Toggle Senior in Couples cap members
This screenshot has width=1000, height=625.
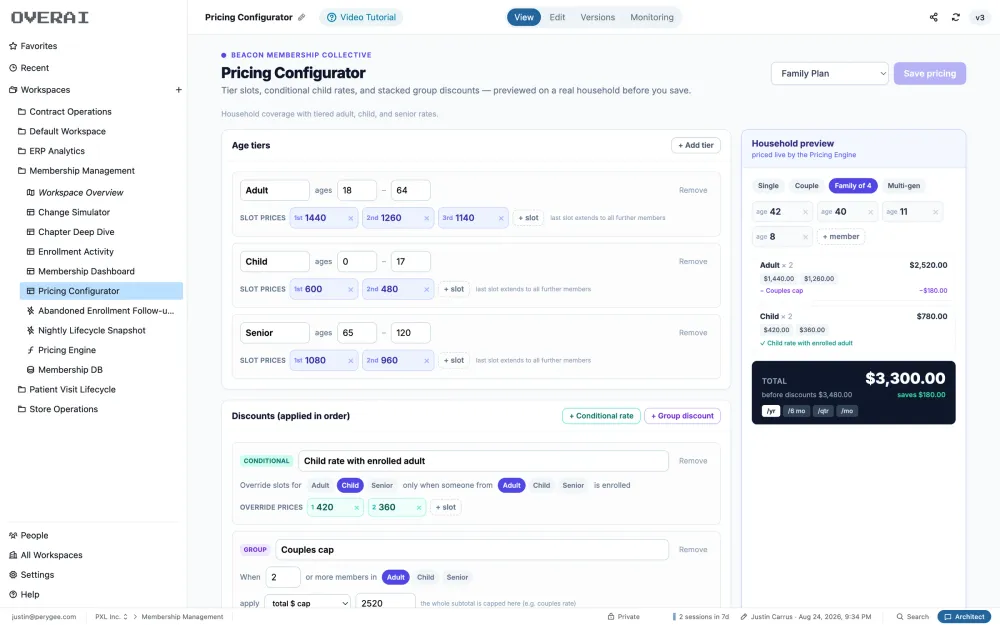[457, 577]
